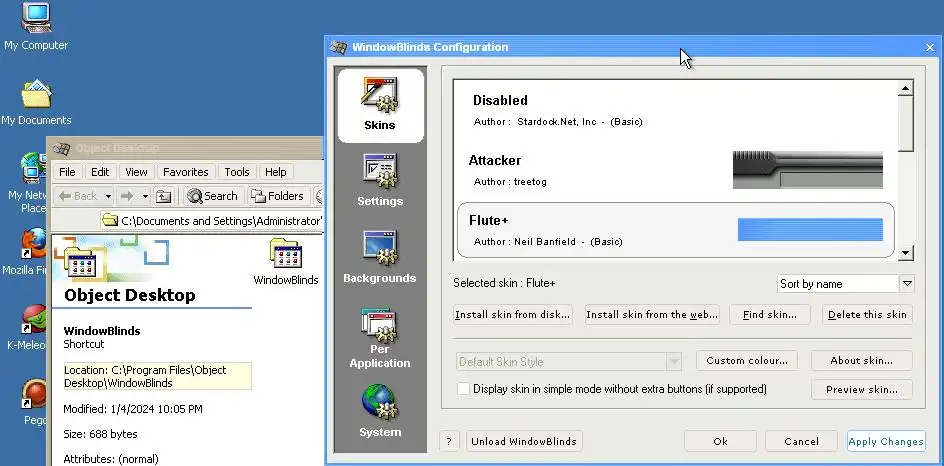The height and width of the screenshot is (466, 944).
Task: Click the My Documents desktop icon
Action: (36, 93)
